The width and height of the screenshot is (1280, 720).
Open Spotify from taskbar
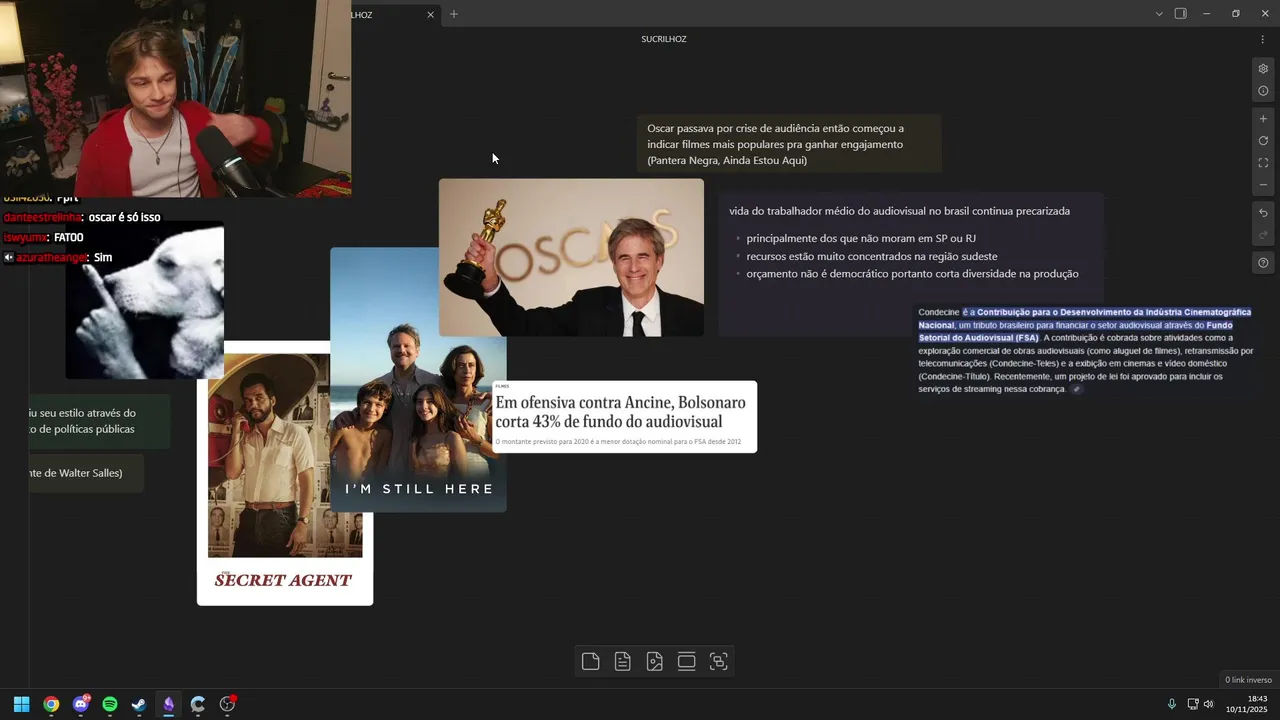coord(110,704)
